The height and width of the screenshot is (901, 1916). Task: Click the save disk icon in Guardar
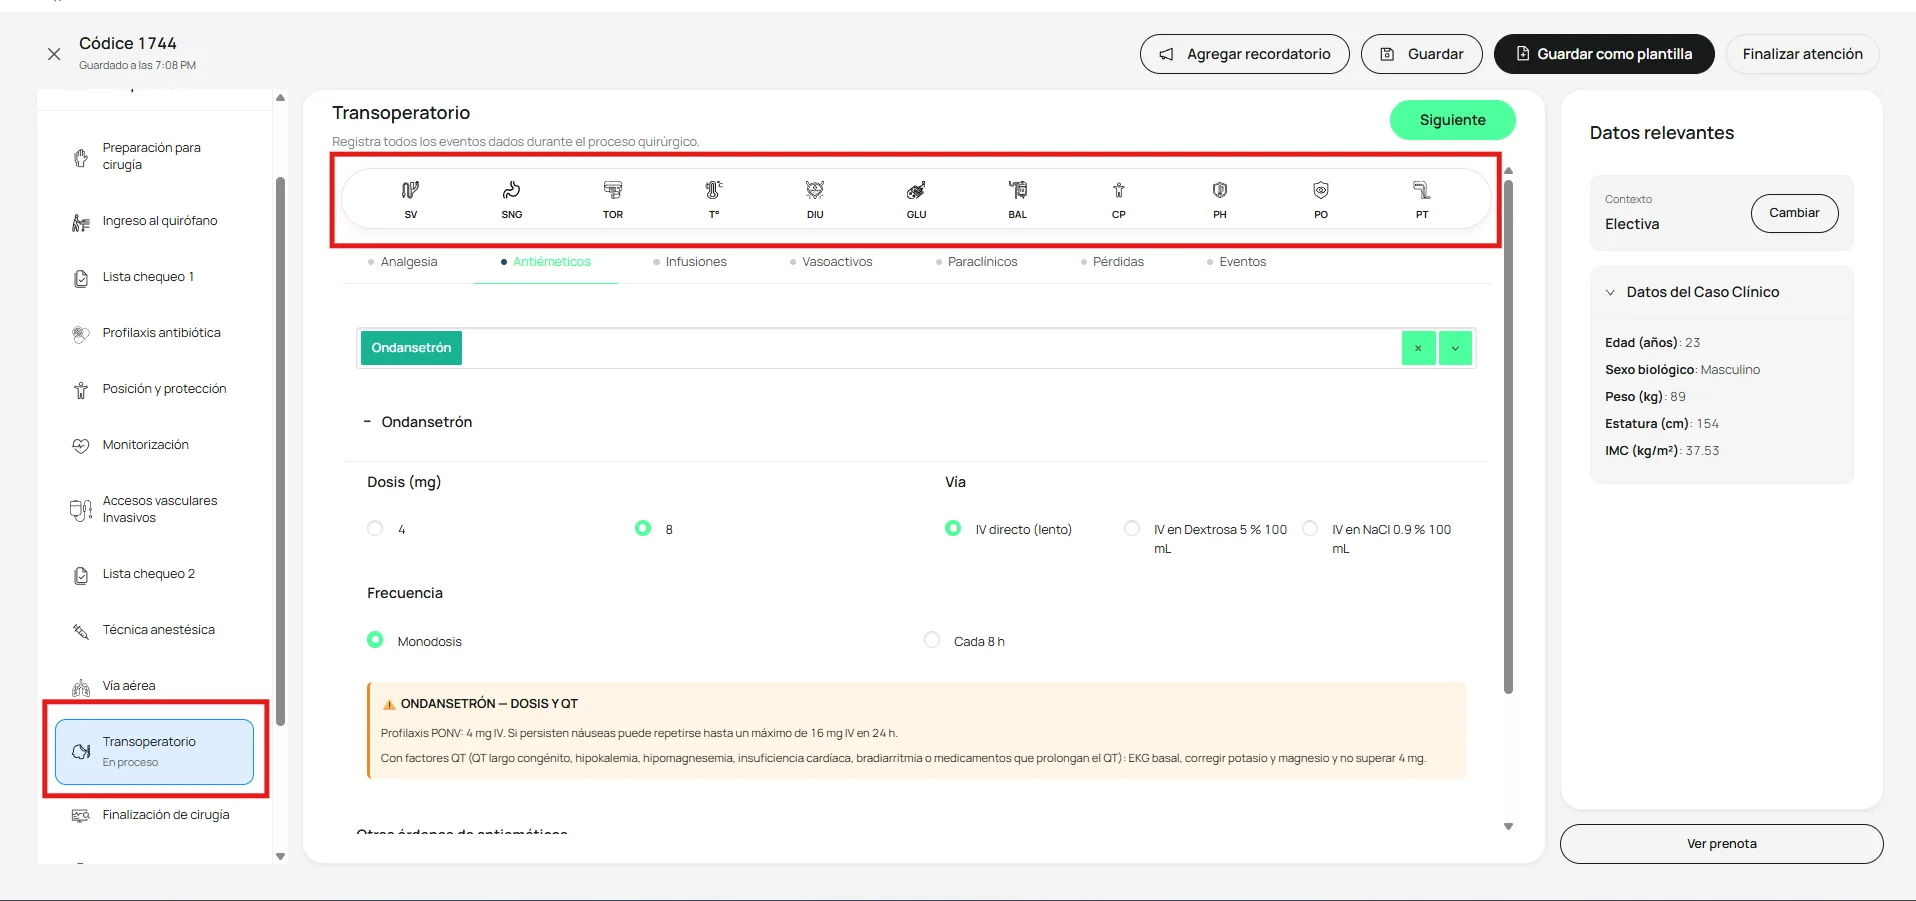coord(1387,54)
